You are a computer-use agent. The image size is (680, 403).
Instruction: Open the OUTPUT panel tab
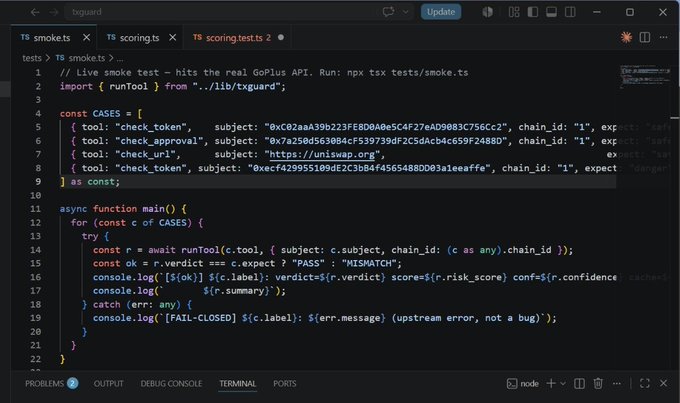click(x=108, y=383)
